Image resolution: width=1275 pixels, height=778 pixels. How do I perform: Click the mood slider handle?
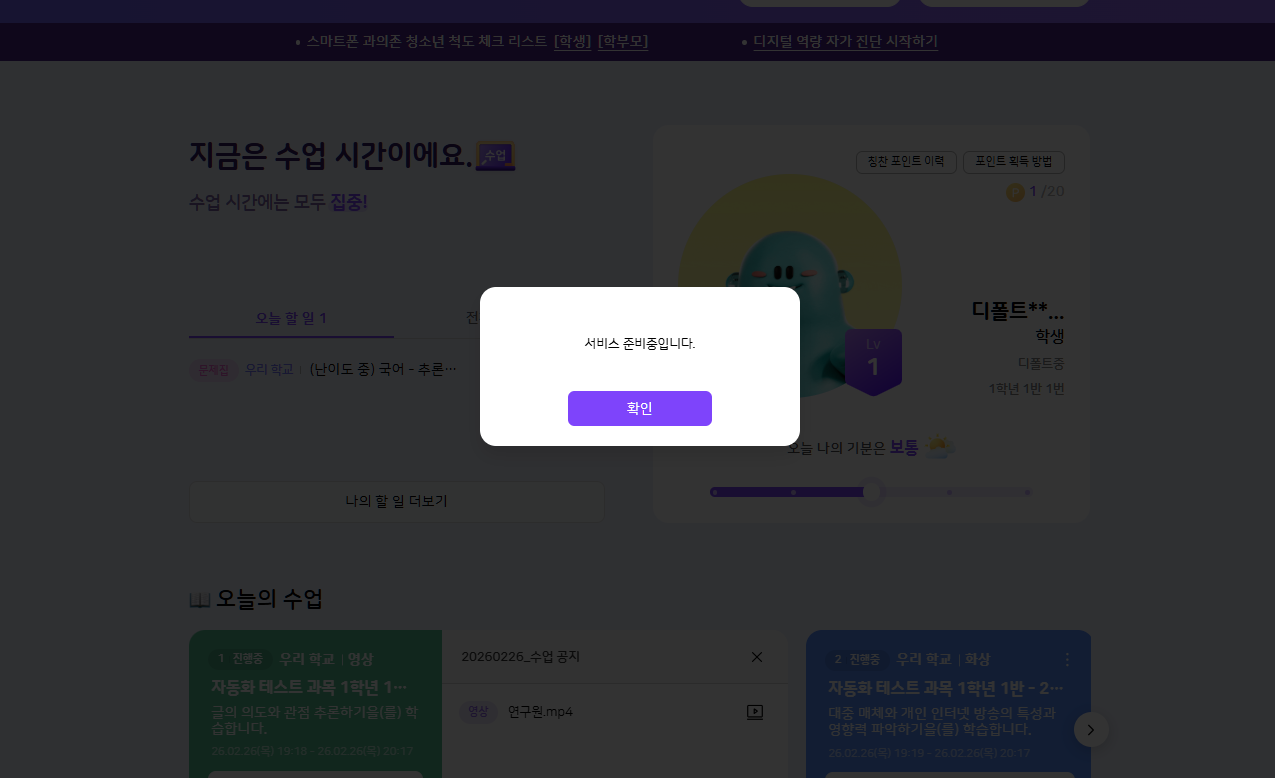pos(872,492)
